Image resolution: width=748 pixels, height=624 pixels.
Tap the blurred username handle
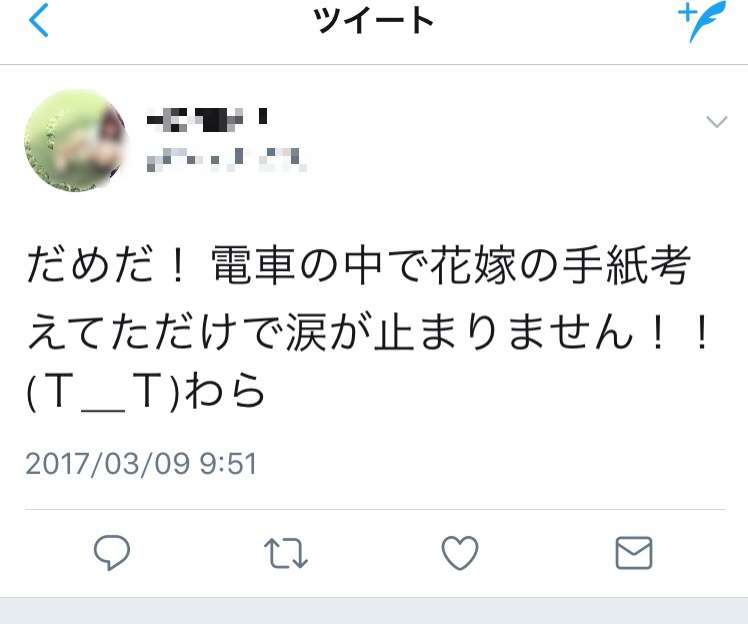tap(226, 159)
